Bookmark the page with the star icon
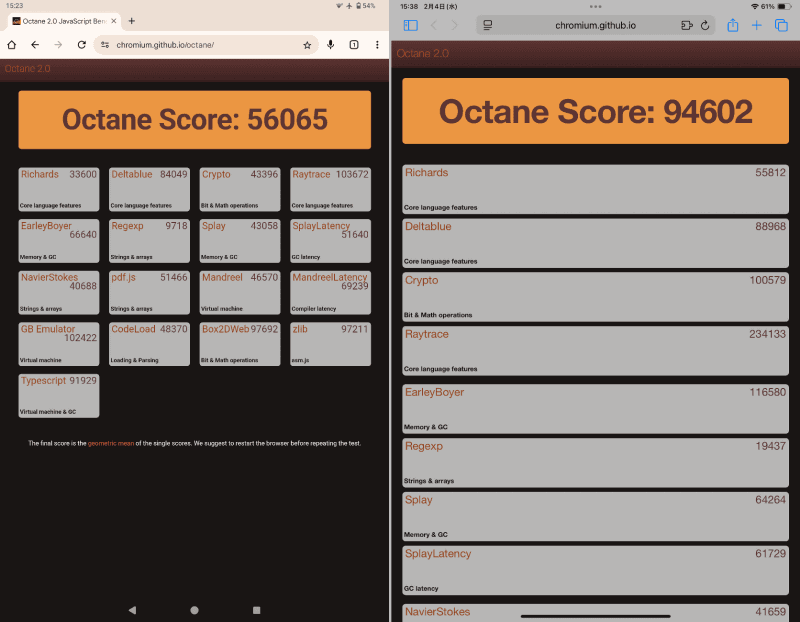 [308, 45]
